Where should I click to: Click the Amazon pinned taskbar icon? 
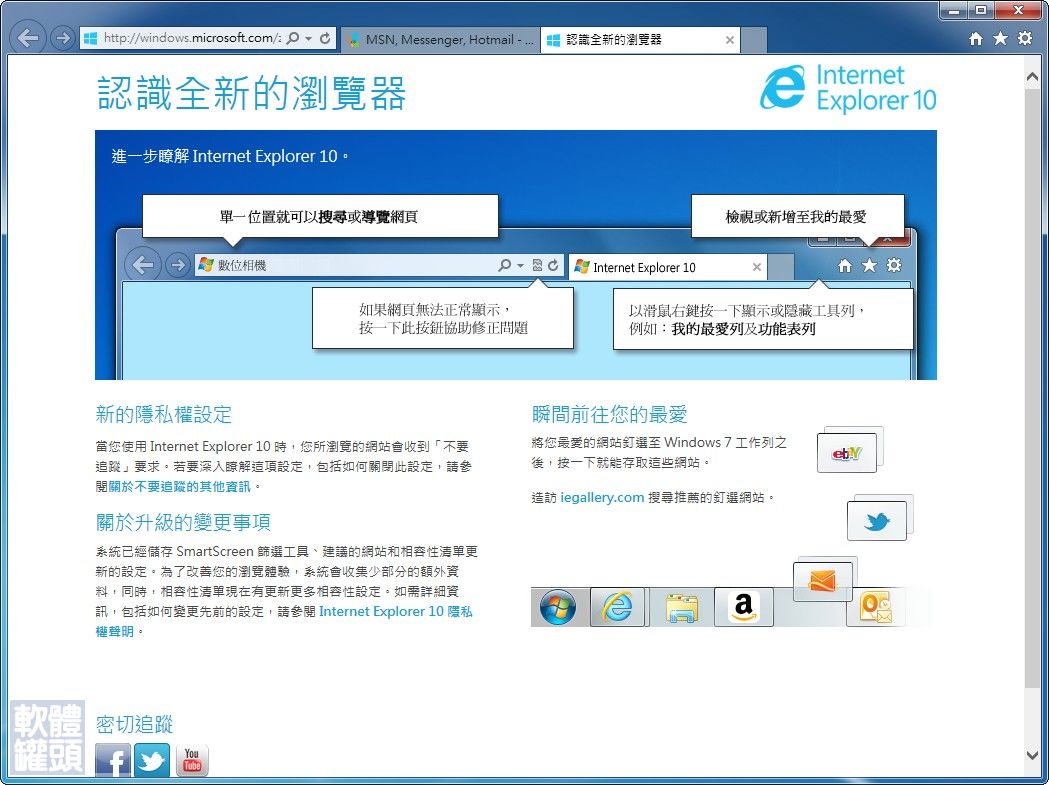point(743,607)
